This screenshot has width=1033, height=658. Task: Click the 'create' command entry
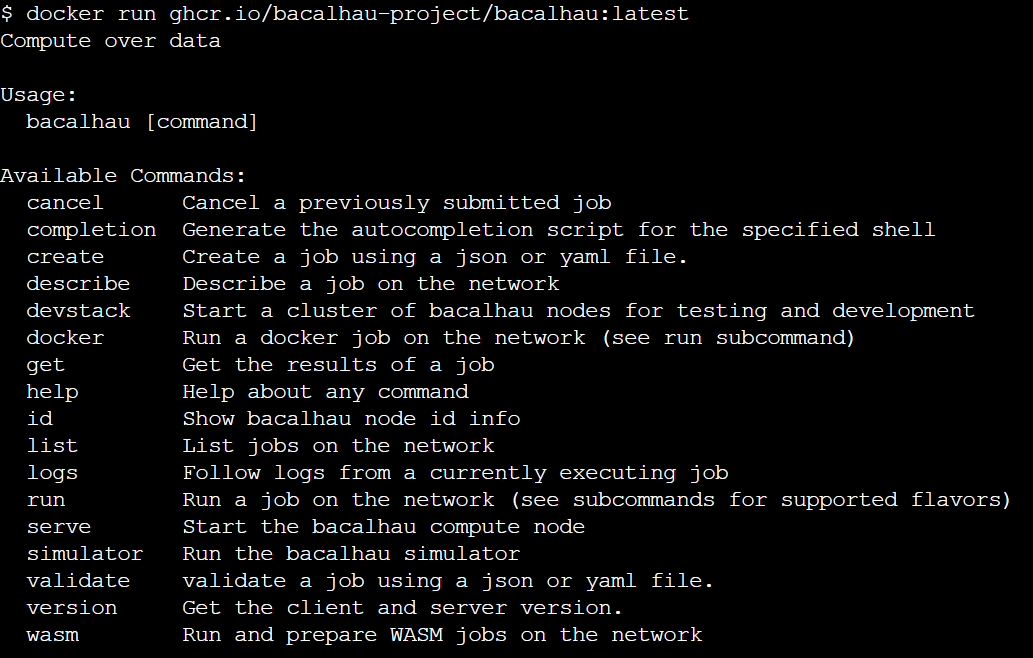click(x=65, y=257)
